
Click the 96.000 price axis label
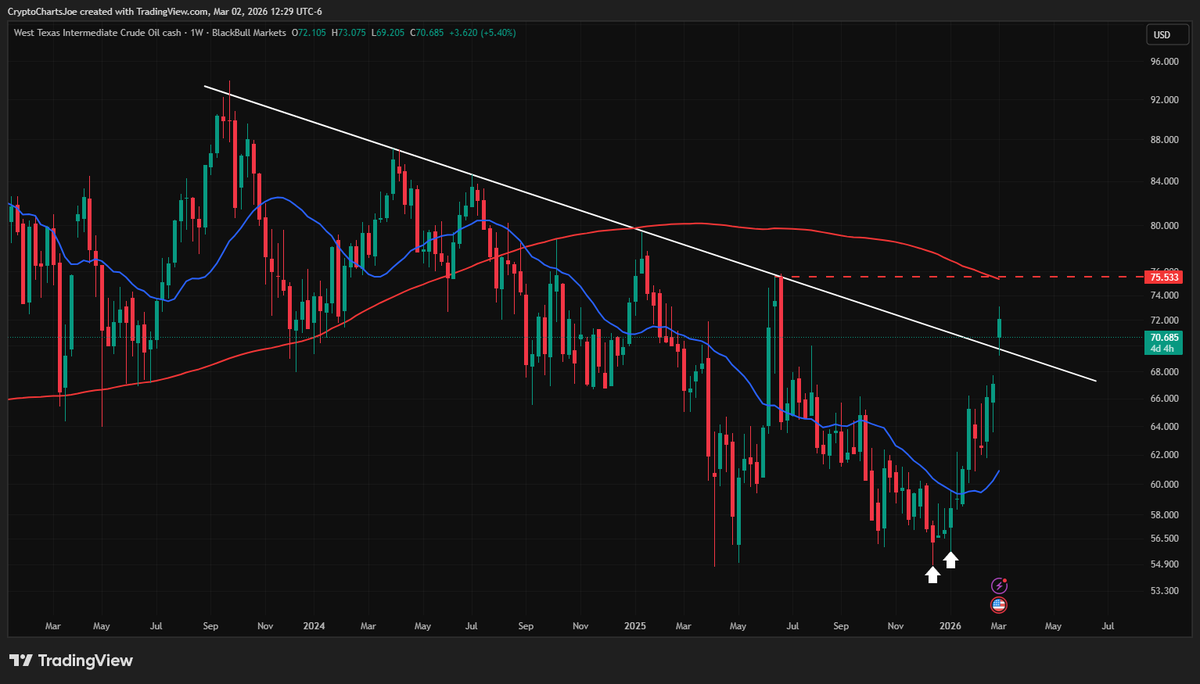click(1165, 62)
